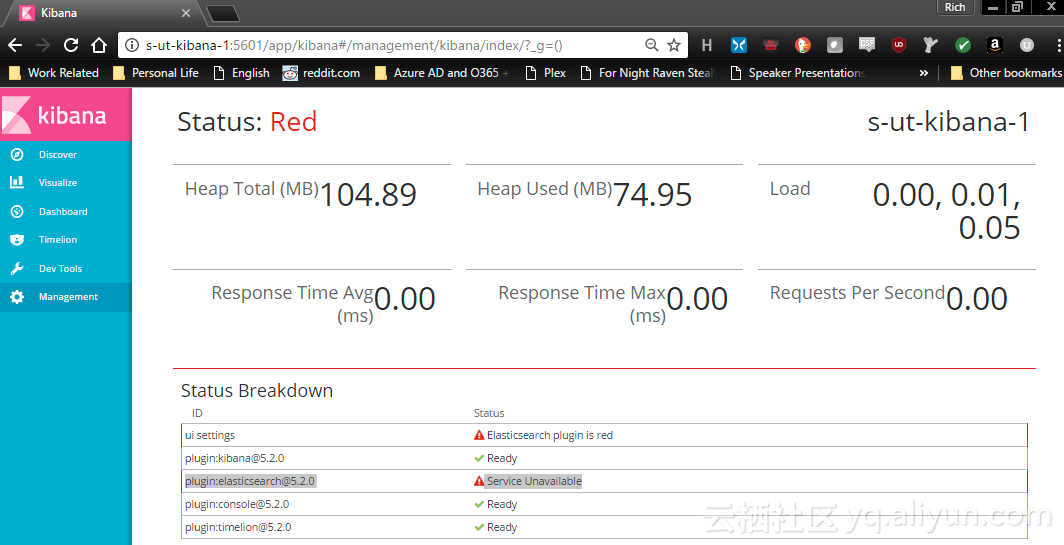This screenshot has height=545, width=1064.
Task: Click plugin:timelion@5.2.0 entry
Action: pyautogui.click(x=238, y=527)
